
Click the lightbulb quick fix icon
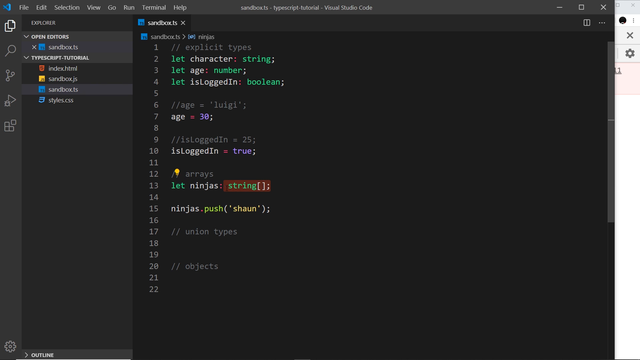(177, 173)
